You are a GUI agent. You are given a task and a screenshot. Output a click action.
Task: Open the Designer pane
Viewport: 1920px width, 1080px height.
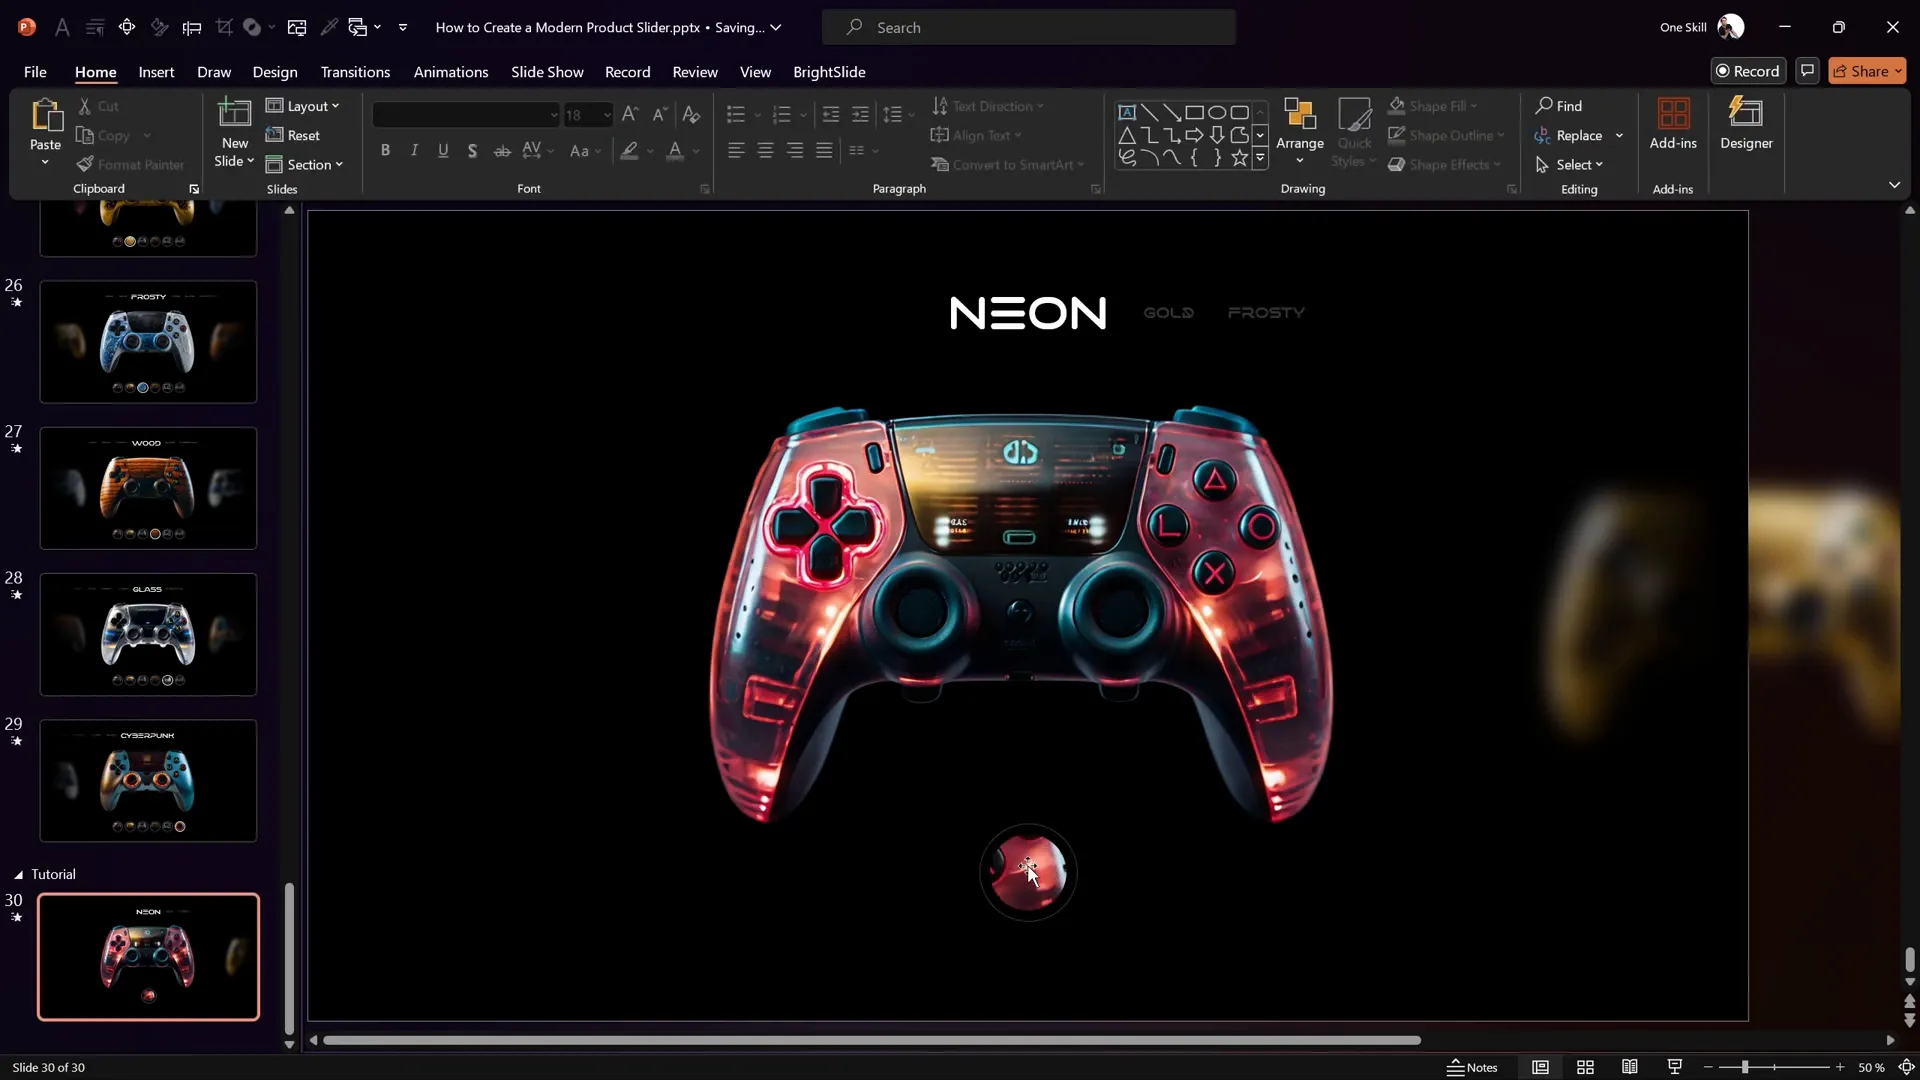pos(1746,124)
